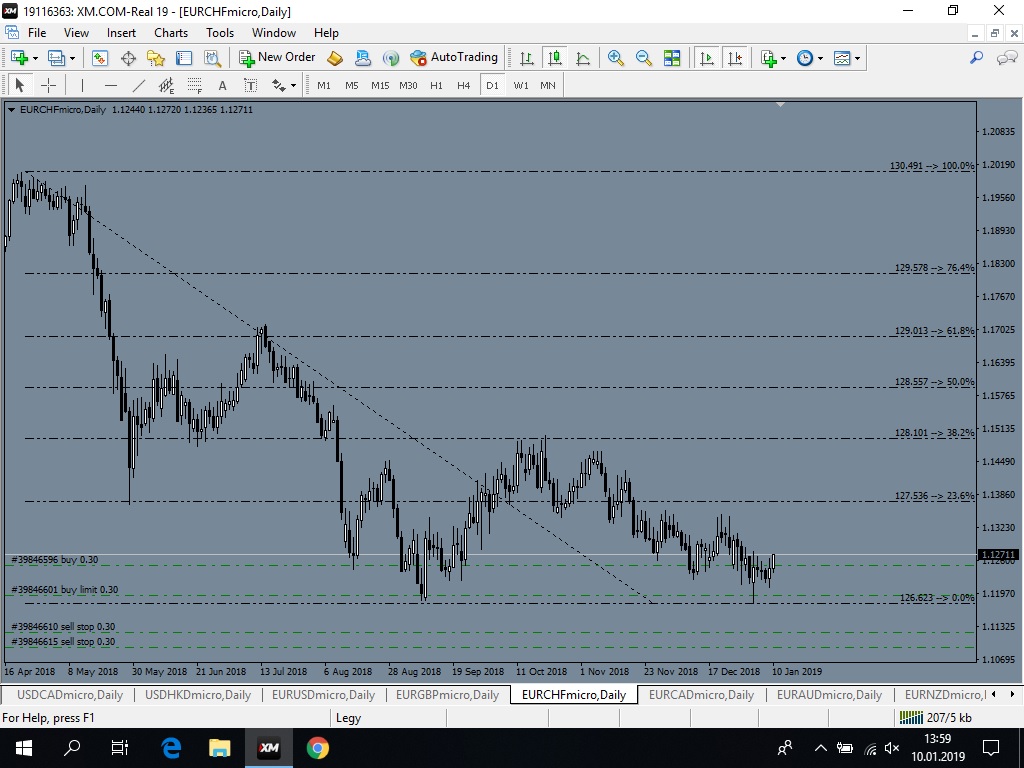The width and height of the screenshot is (1024, 768).
Task: Switch chart to Bar Chart mode
Action: 526,58
